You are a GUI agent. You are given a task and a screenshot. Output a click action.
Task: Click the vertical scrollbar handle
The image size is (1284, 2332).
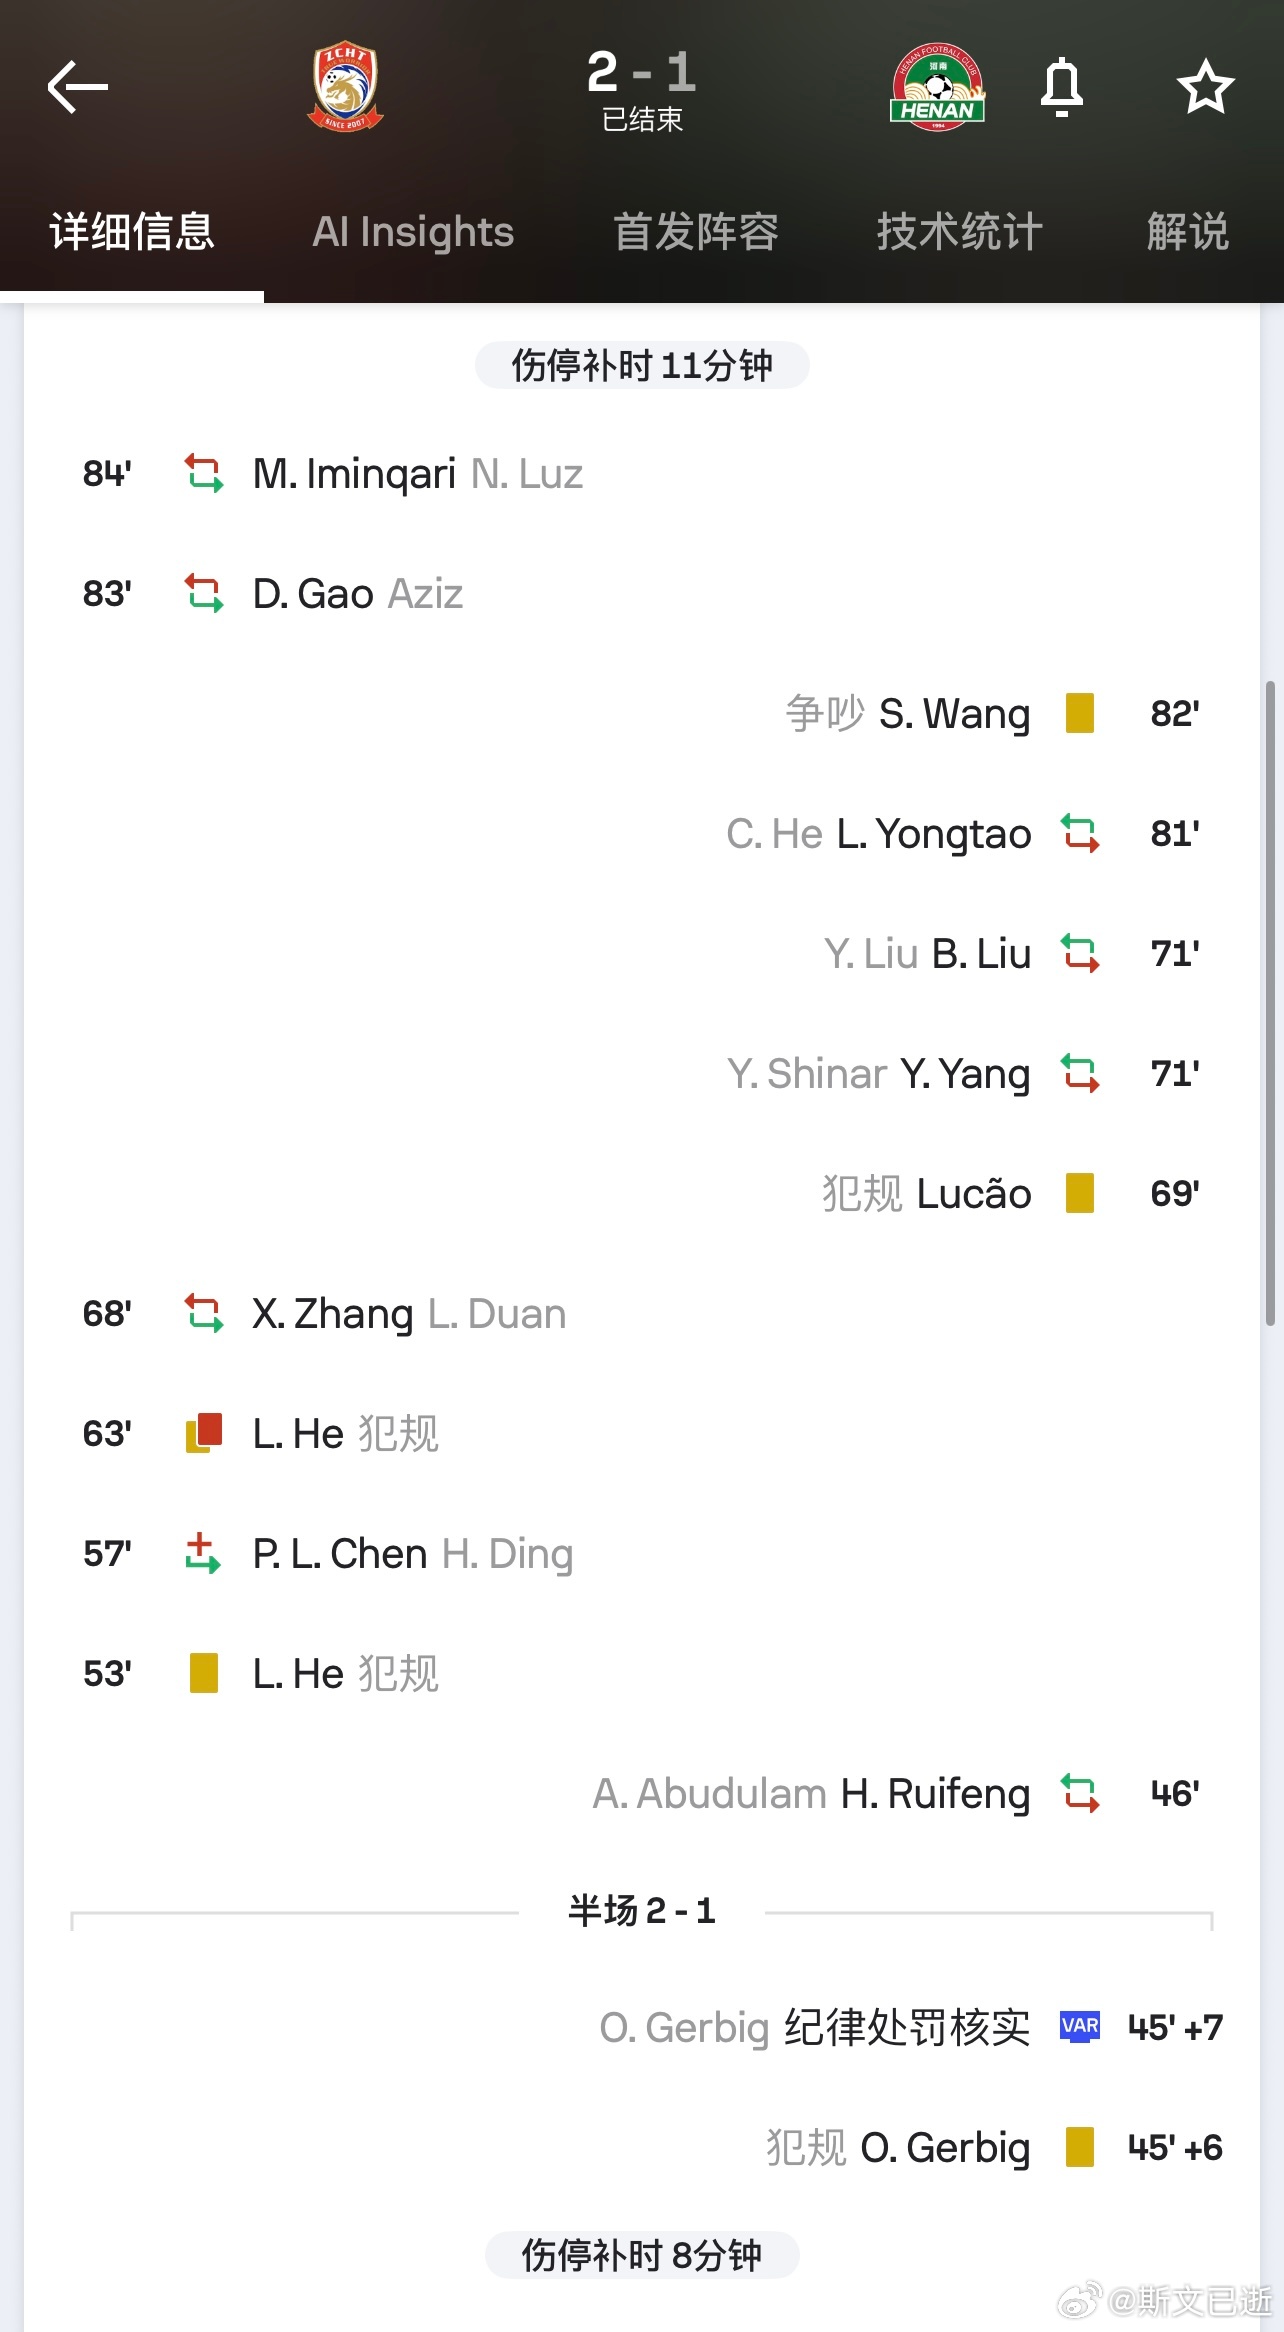tap(1270, 1003)
